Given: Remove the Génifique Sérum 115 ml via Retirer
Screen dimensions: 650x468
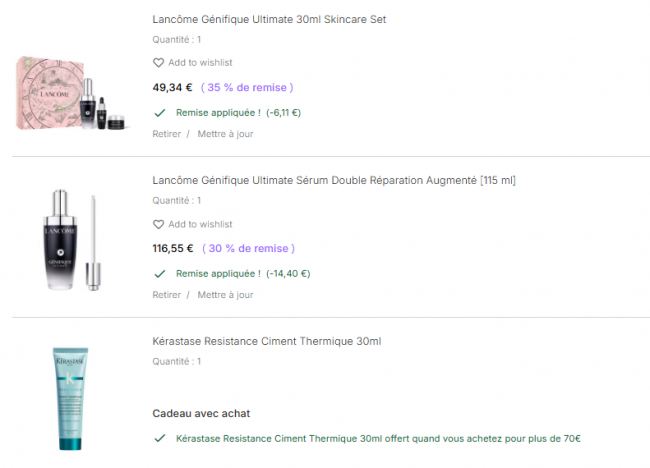Looking at the screenshot, I should pyautogui.click(x=167, y=295).
